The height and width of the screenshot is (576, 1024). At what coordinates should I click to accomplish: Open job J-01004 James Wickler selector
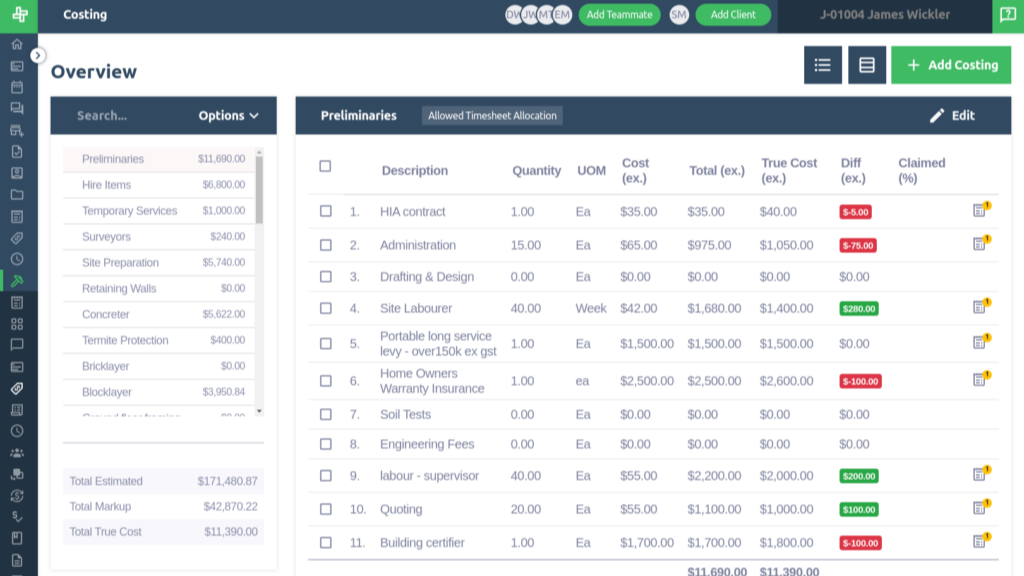click(x=885, y=15)
